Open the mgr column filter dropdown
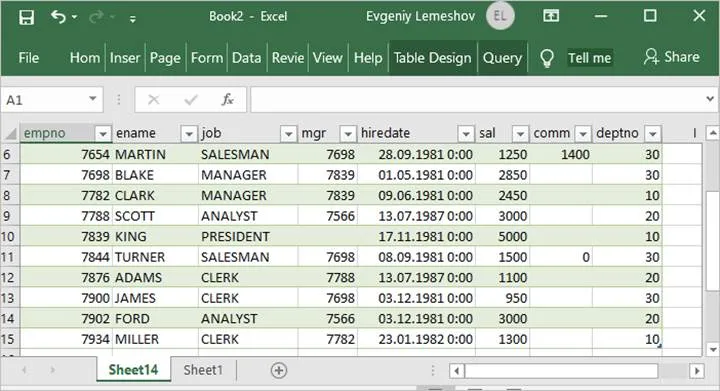Viewport: 720px width, 391px height. 348,134
